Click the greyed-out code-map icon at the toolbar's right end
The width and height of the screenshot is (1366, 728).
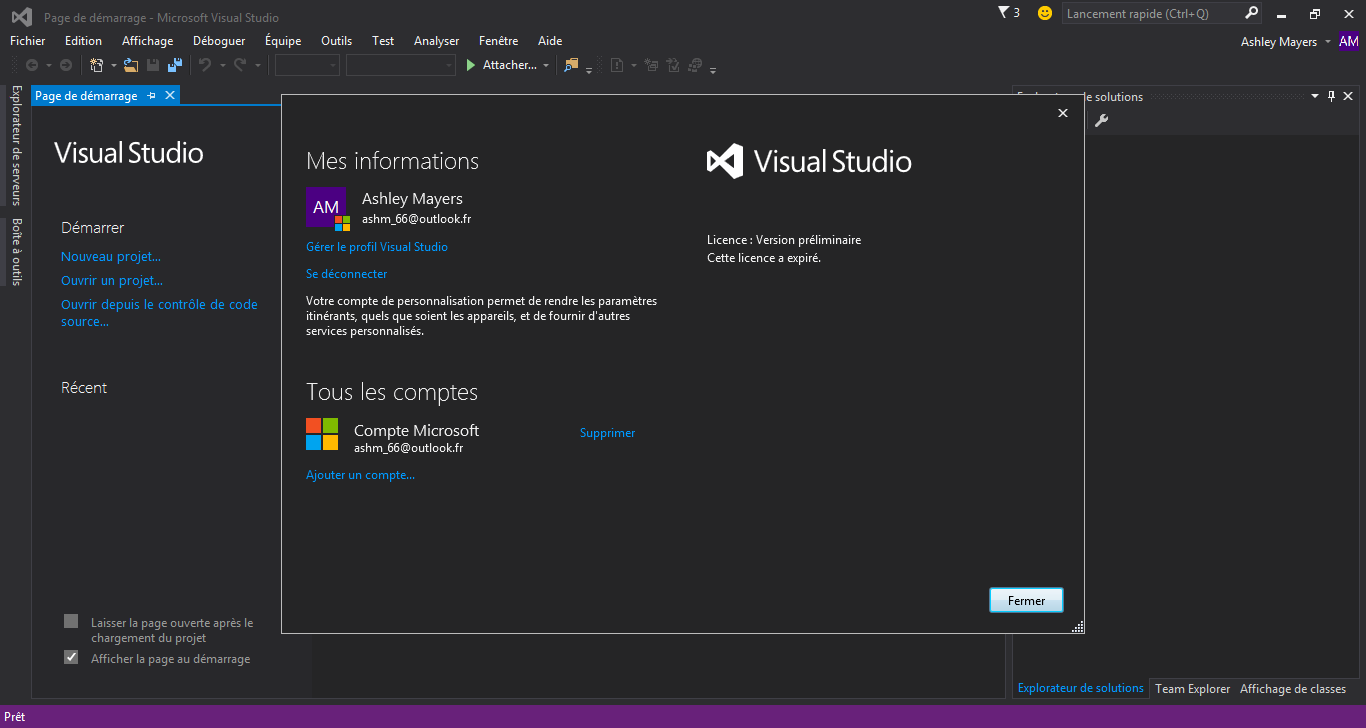pyautogui.click(x=696, y=65)
